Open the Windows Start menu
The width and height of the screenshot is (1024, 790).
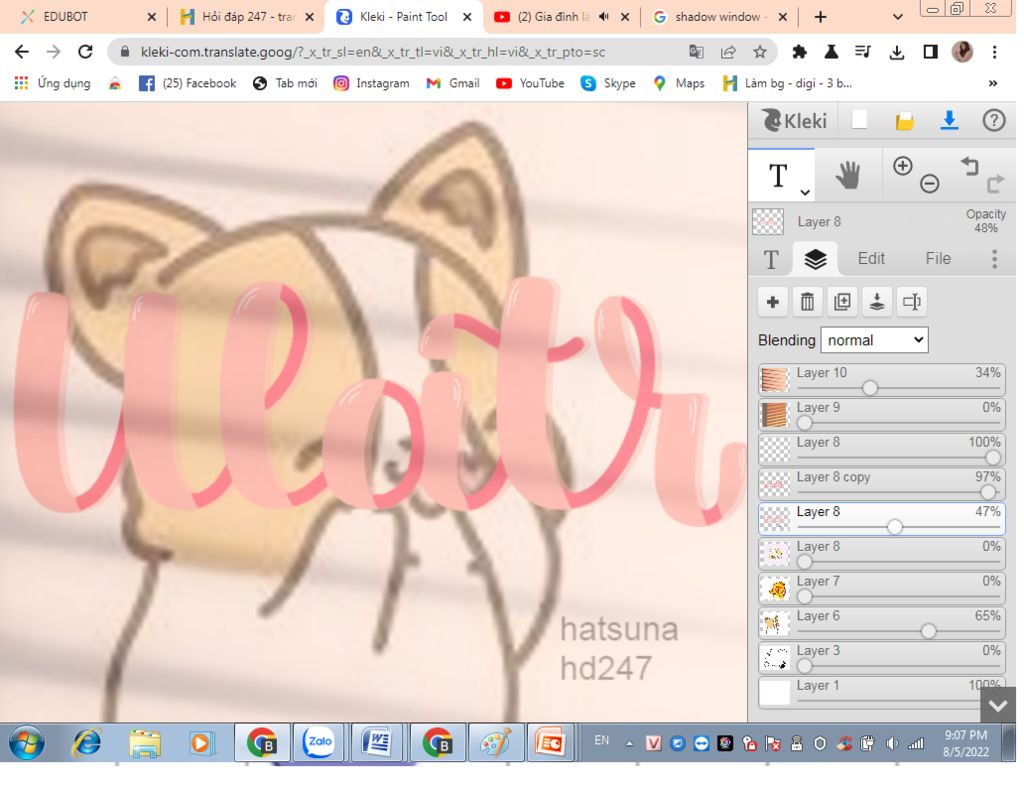tap(27, 743)
